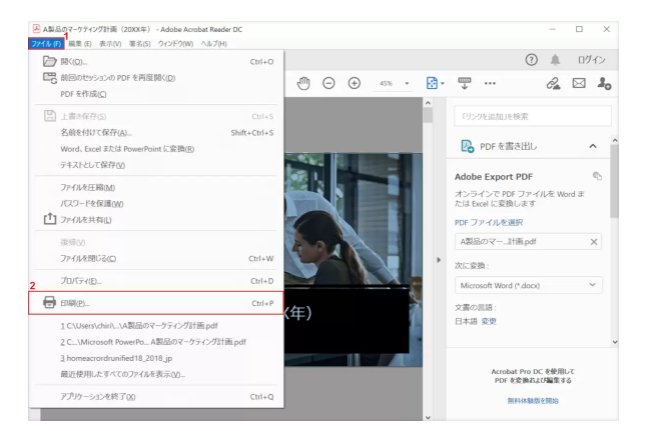Remove the selected PDF file with X

[594, 242]
